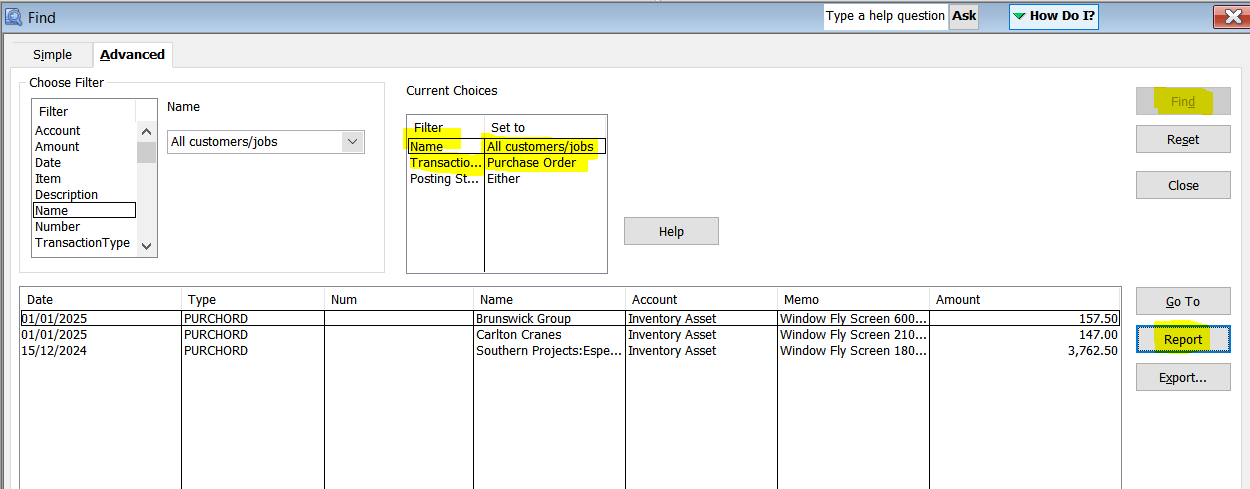Click the 3,762.50 amount cell
This screenshot has width=1250, height=489.
coord(1024,351)
